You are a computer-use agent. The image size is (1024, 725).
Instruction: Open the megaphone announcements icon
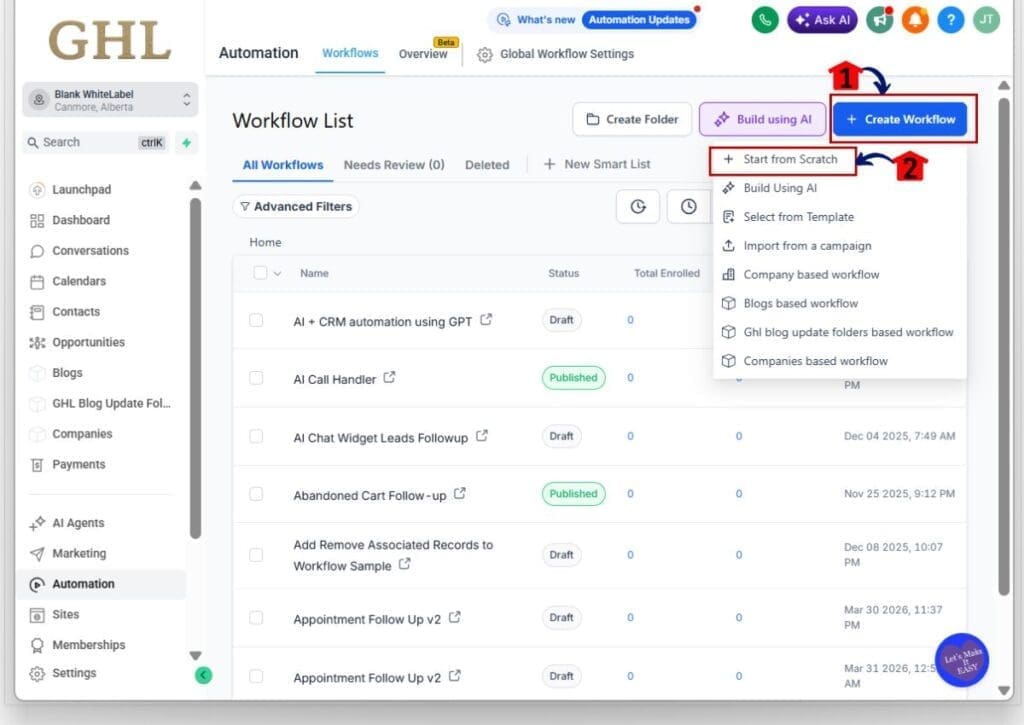[880, 19]
